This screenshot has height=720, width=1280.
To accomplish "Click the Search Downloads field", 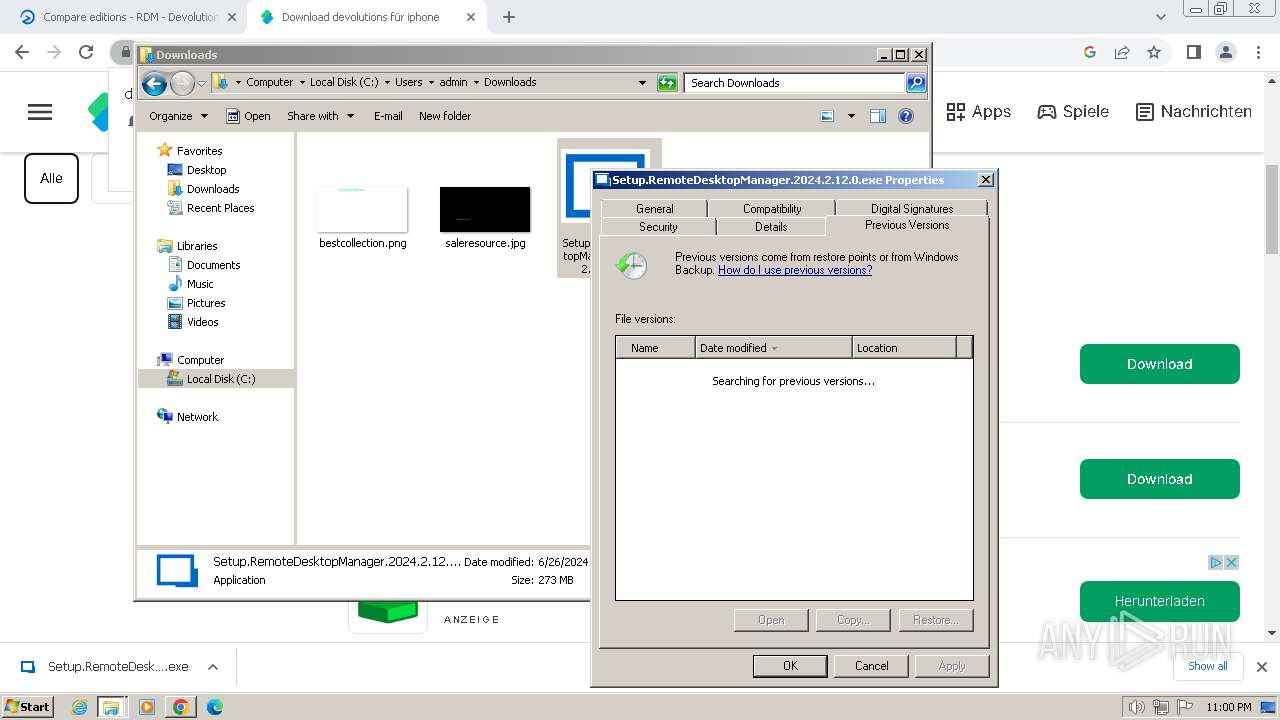I will tap(795, 83).
